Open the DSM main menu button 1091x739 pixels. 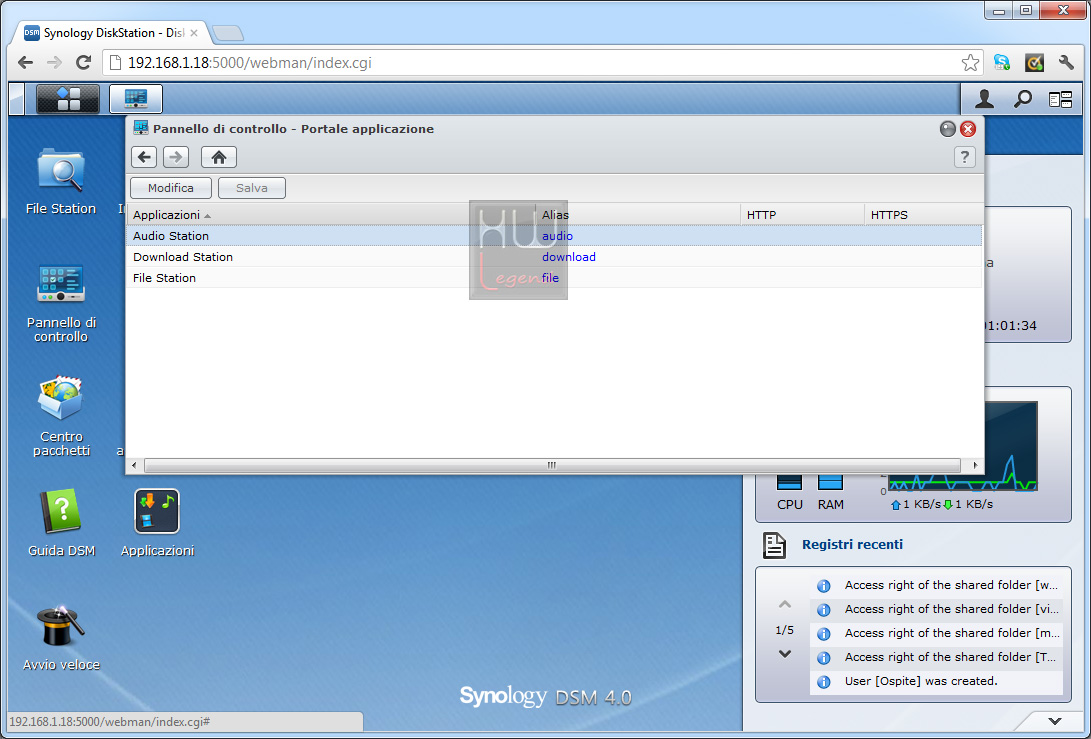point(67,99)
